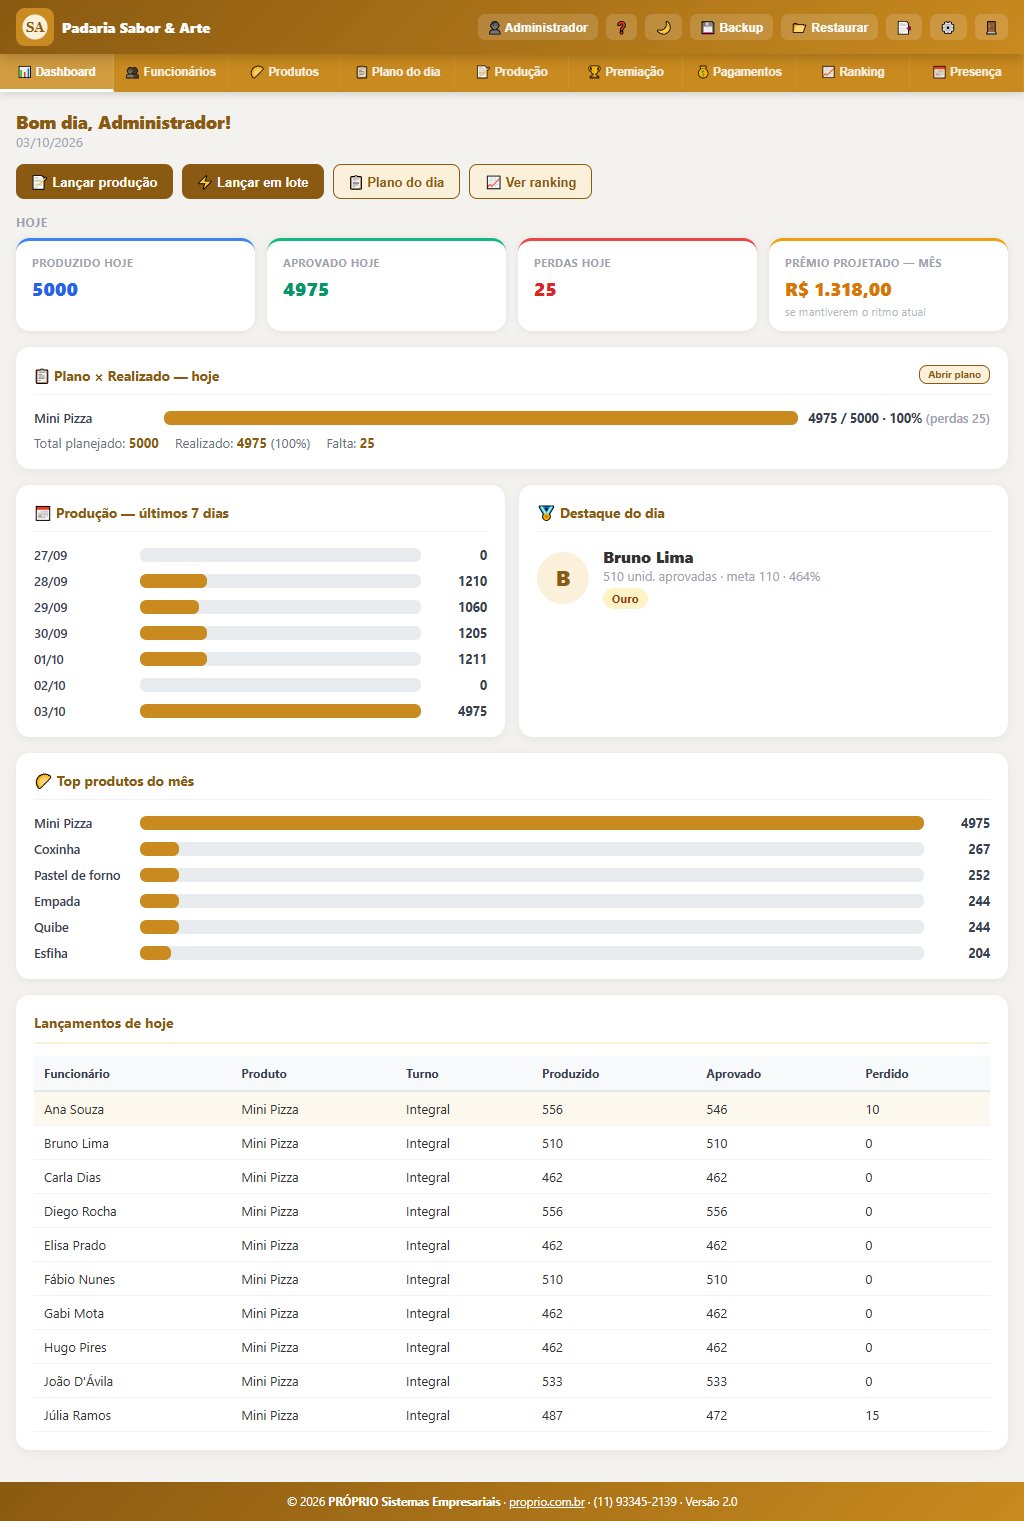Viewport: 1024px width, 1521px height.
Task: Open the Administrador user menu
Action: 538,27
